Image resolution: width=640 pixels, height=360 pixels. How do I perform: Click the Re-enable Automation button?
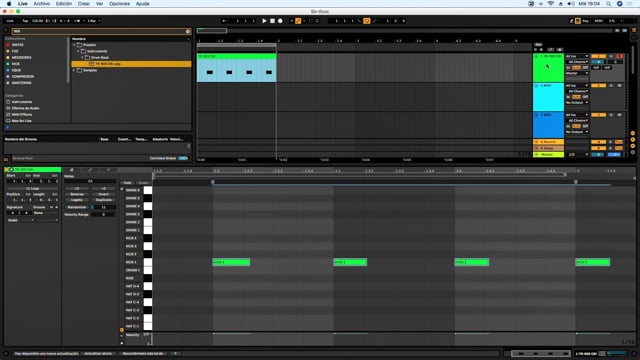tap(304, 21)
